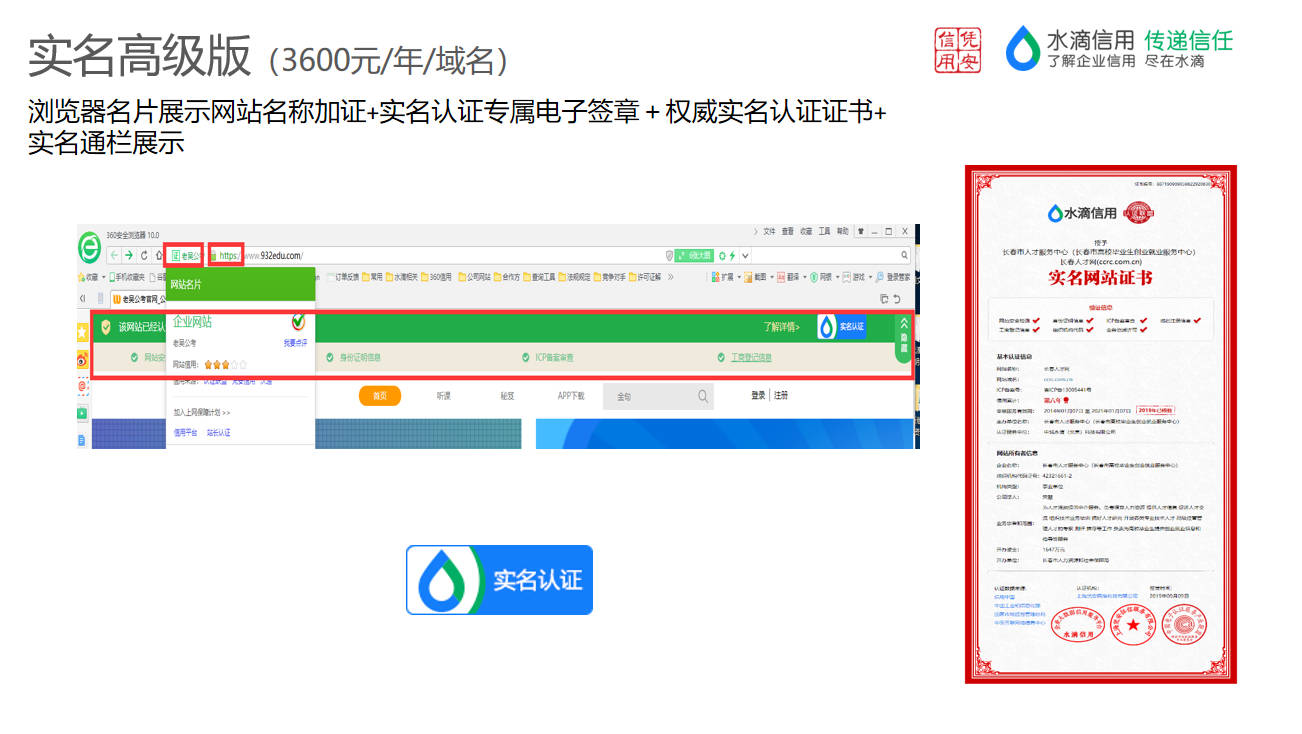
Task: Click the magnifier in browser search box
Action: pos(903,255)
